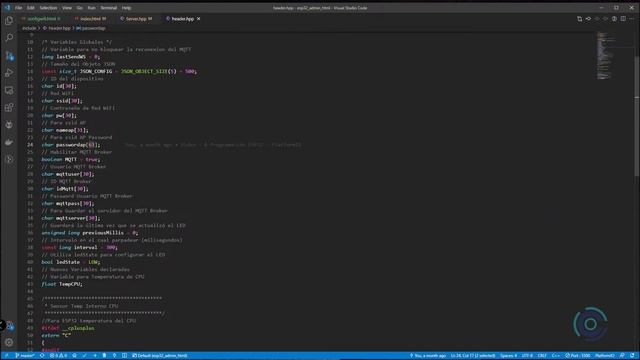Open the editor More Actions ellipsis
The width and height of the screenshot is (640, 360).
tap(631, 19)
